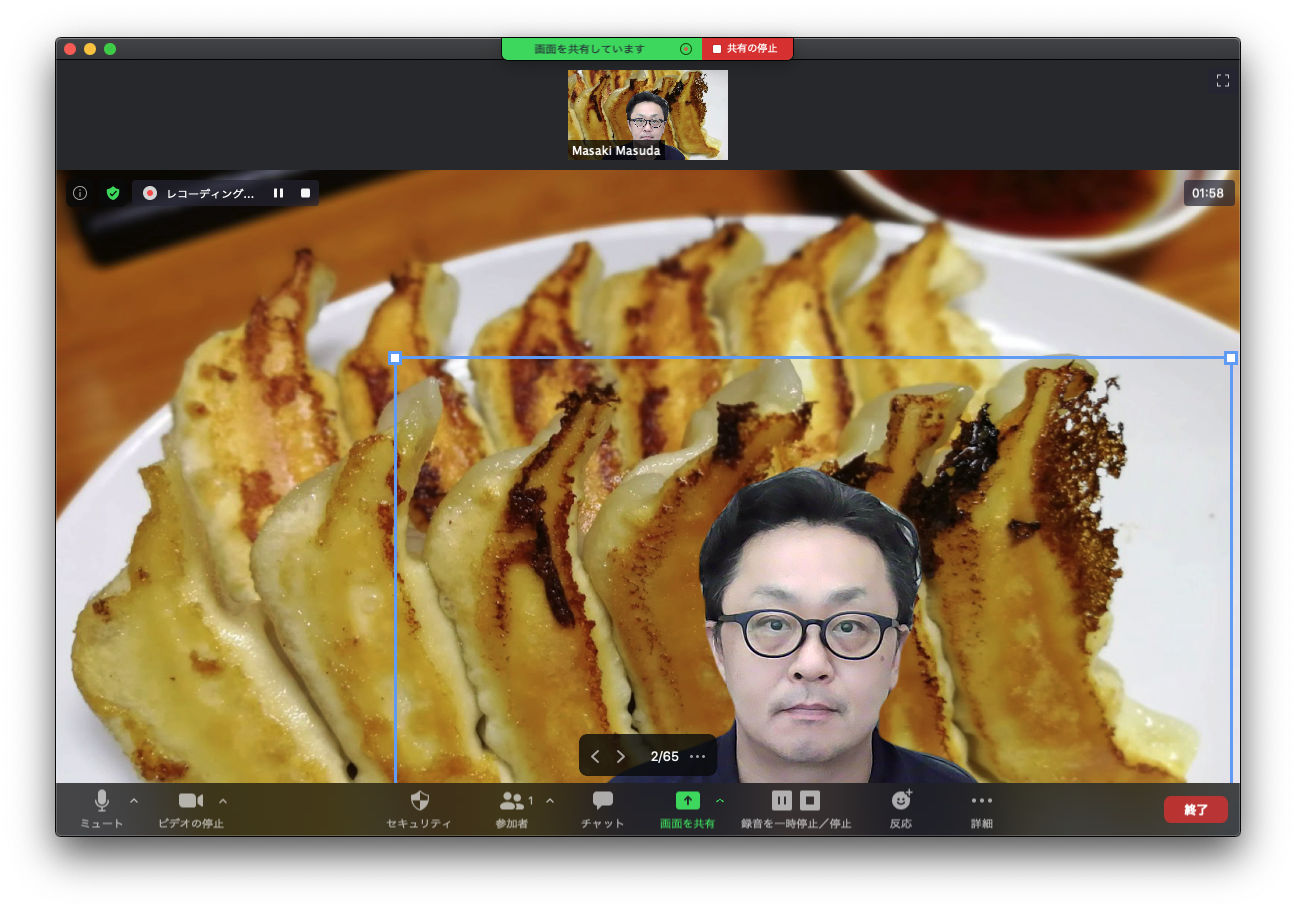Mute the microphone in the bottom toolbar

pyautogui.click(x=101, y=801)
